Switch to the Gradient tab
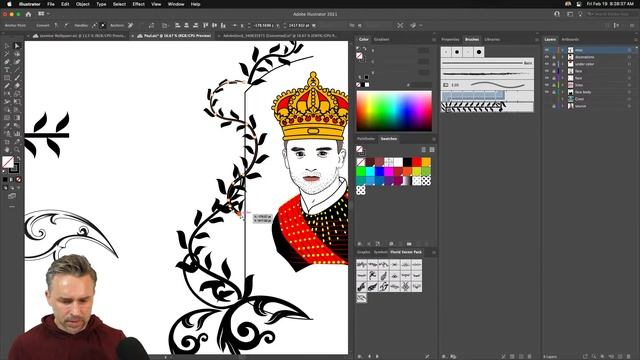 click(x=382, y=40)
